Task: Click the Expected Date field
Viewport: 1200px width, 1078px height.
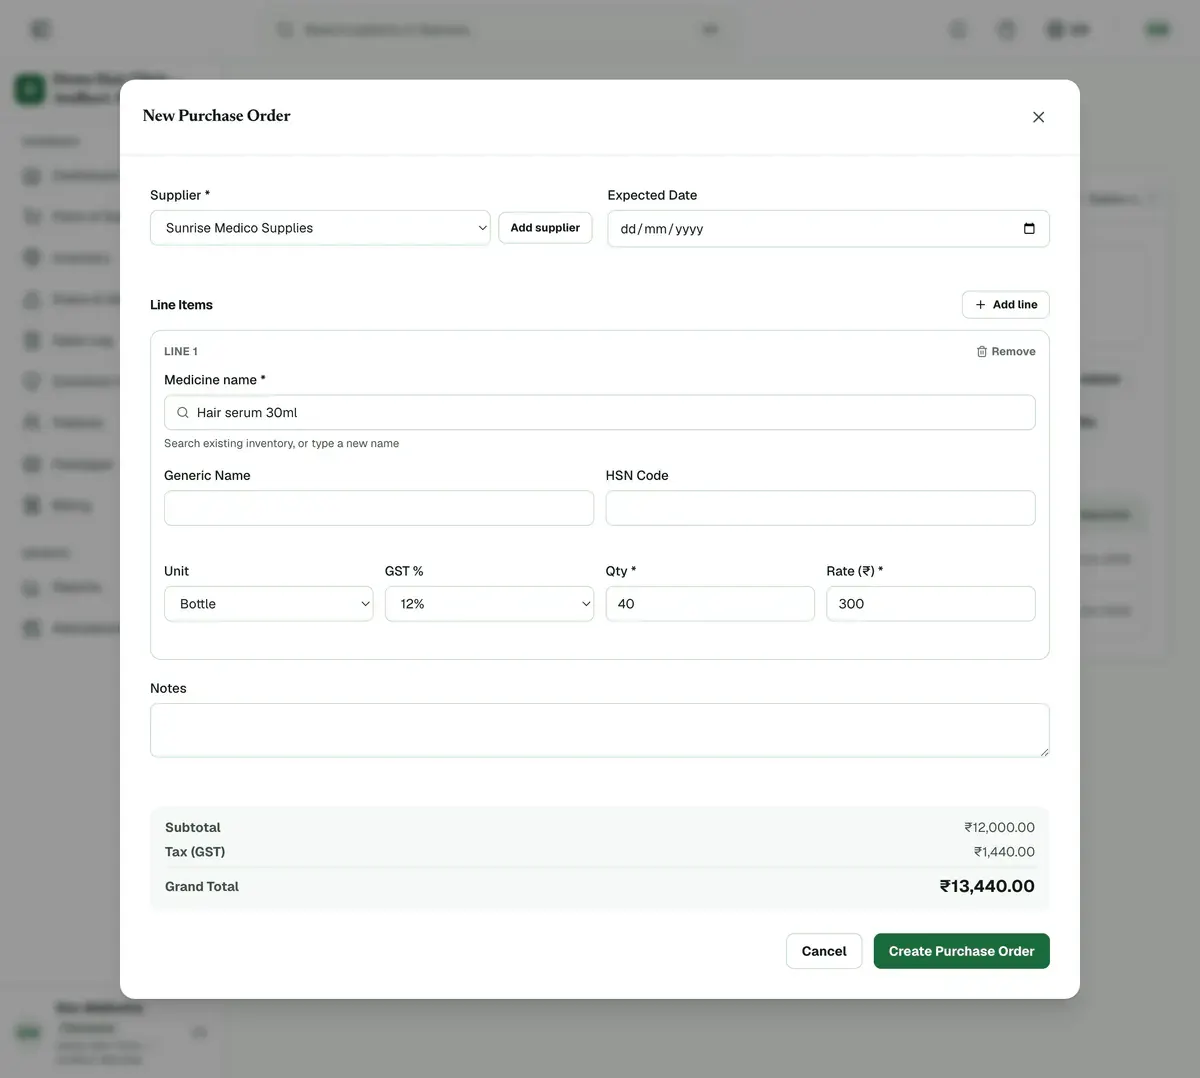Action: pos(828,229)
